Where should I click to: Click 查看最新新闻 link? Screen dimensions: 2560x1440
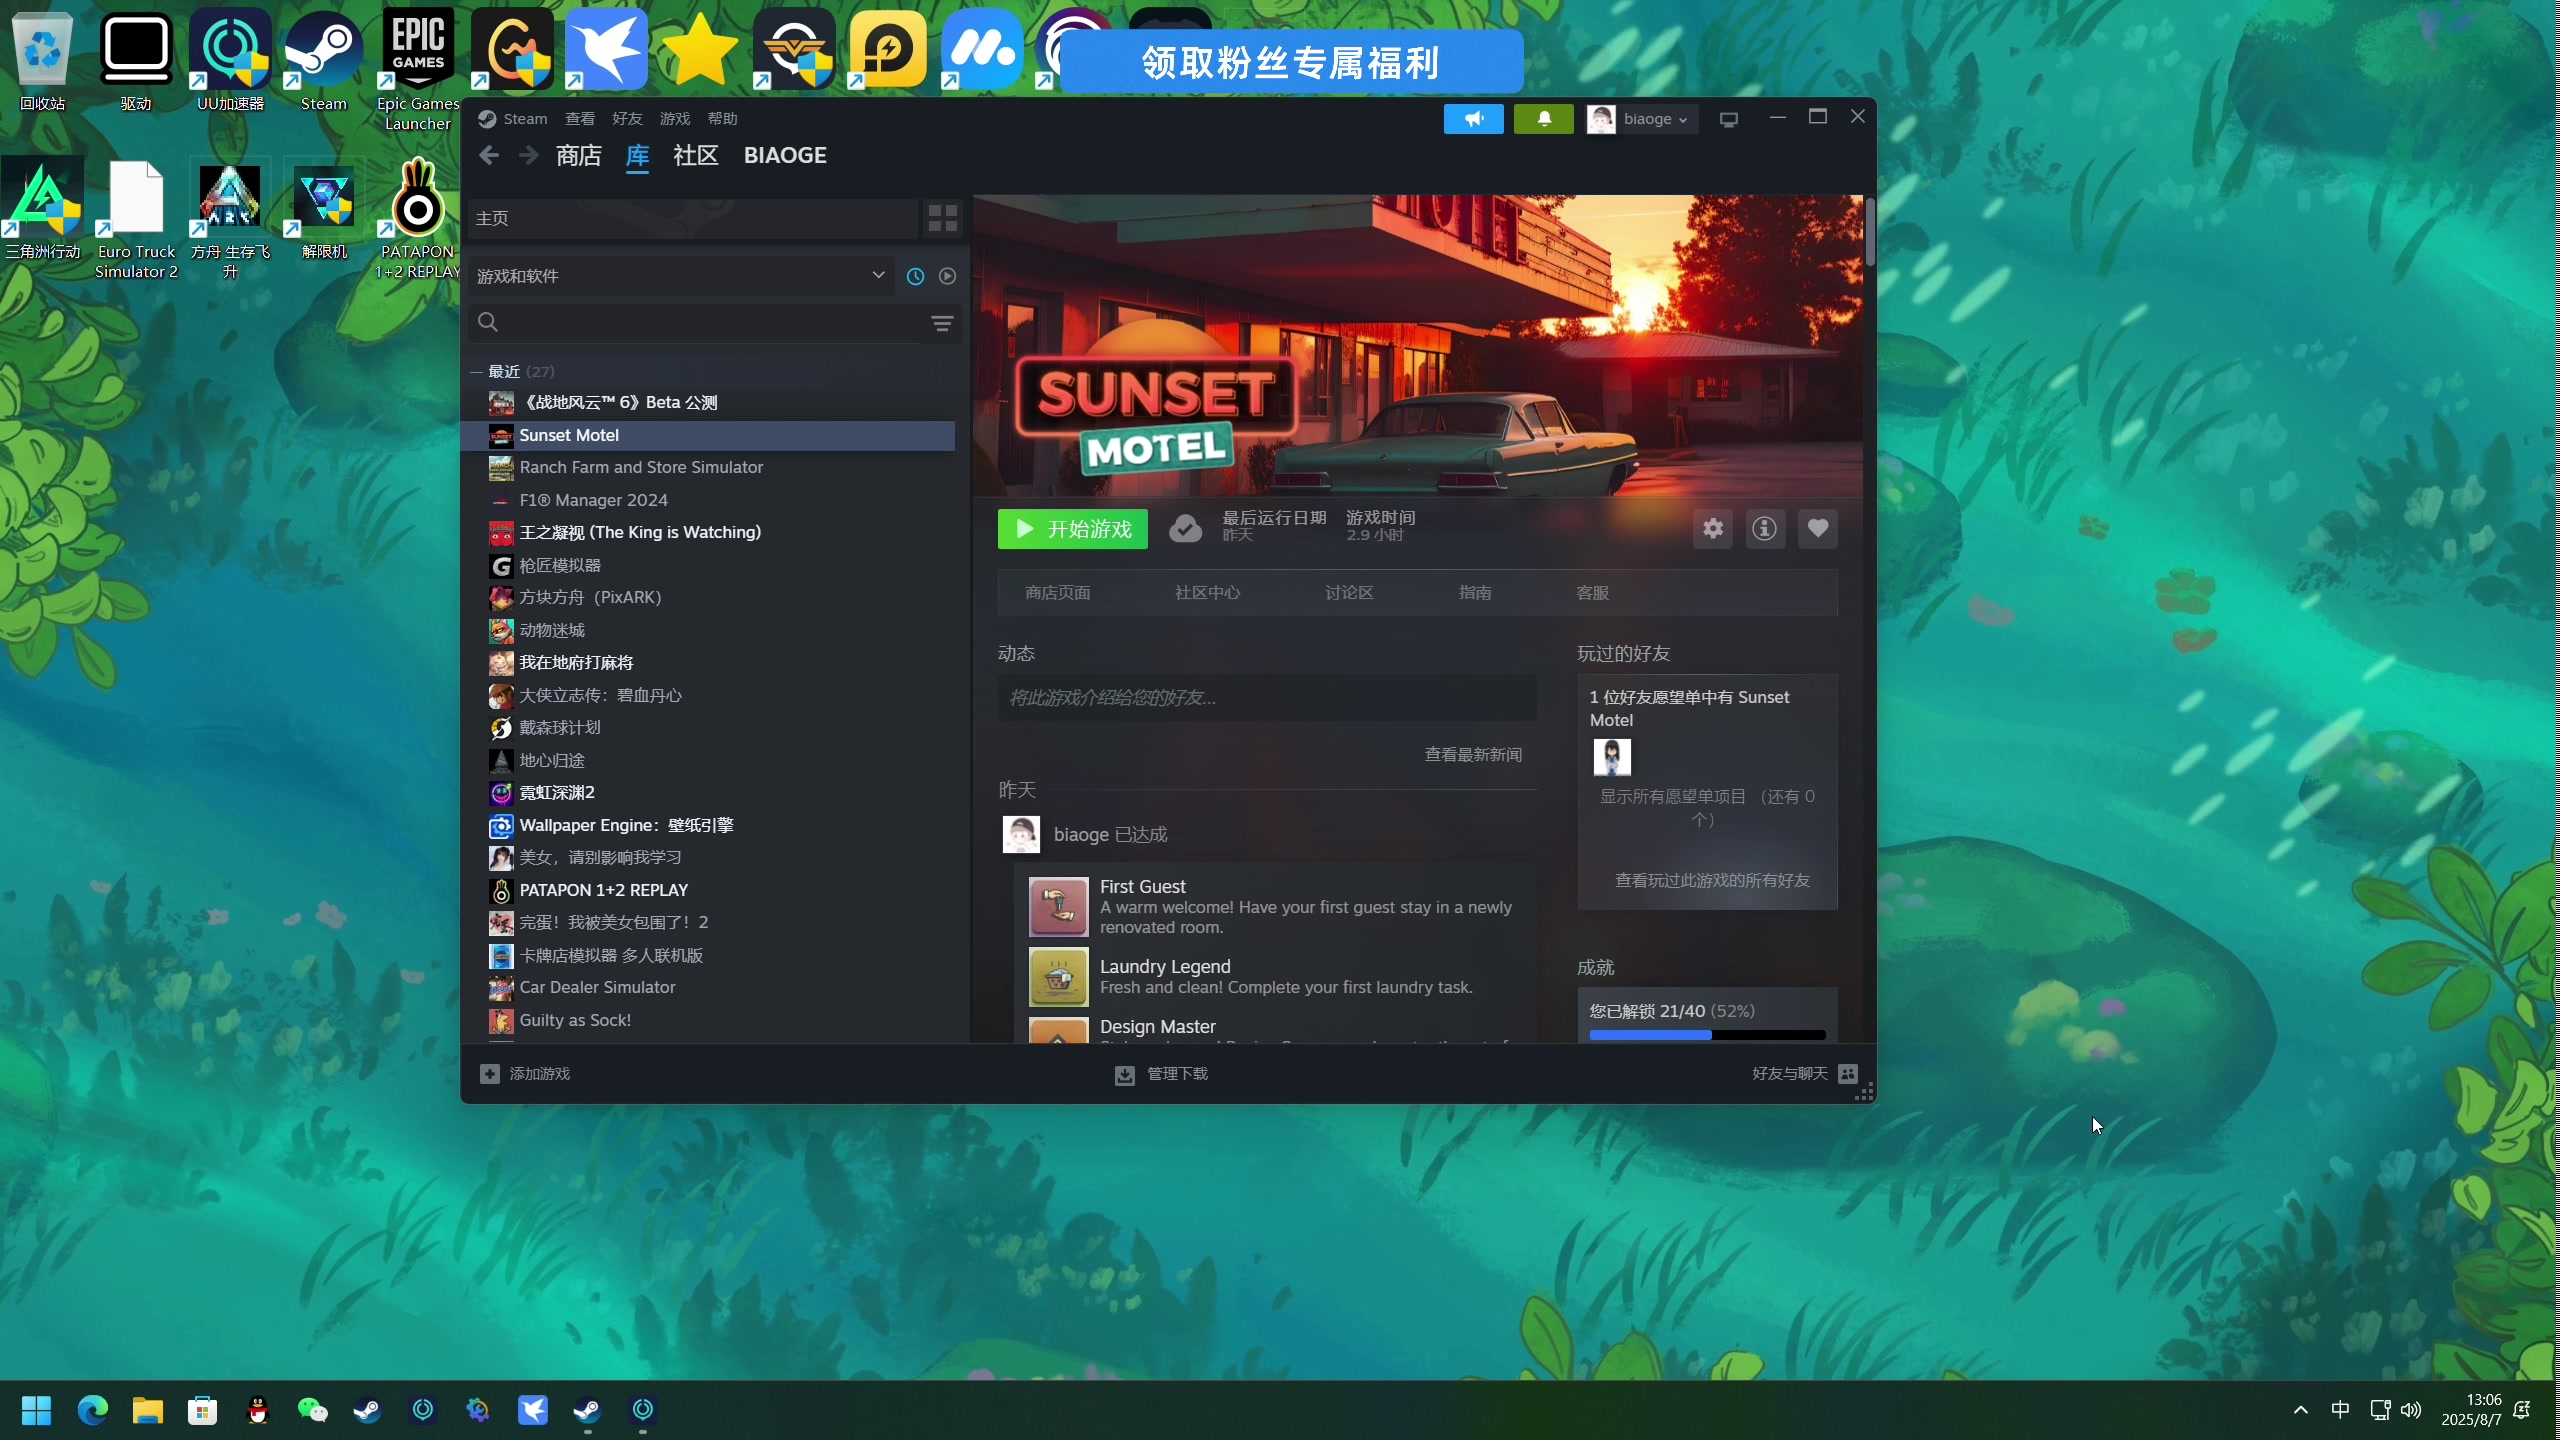coord(1473,754)
